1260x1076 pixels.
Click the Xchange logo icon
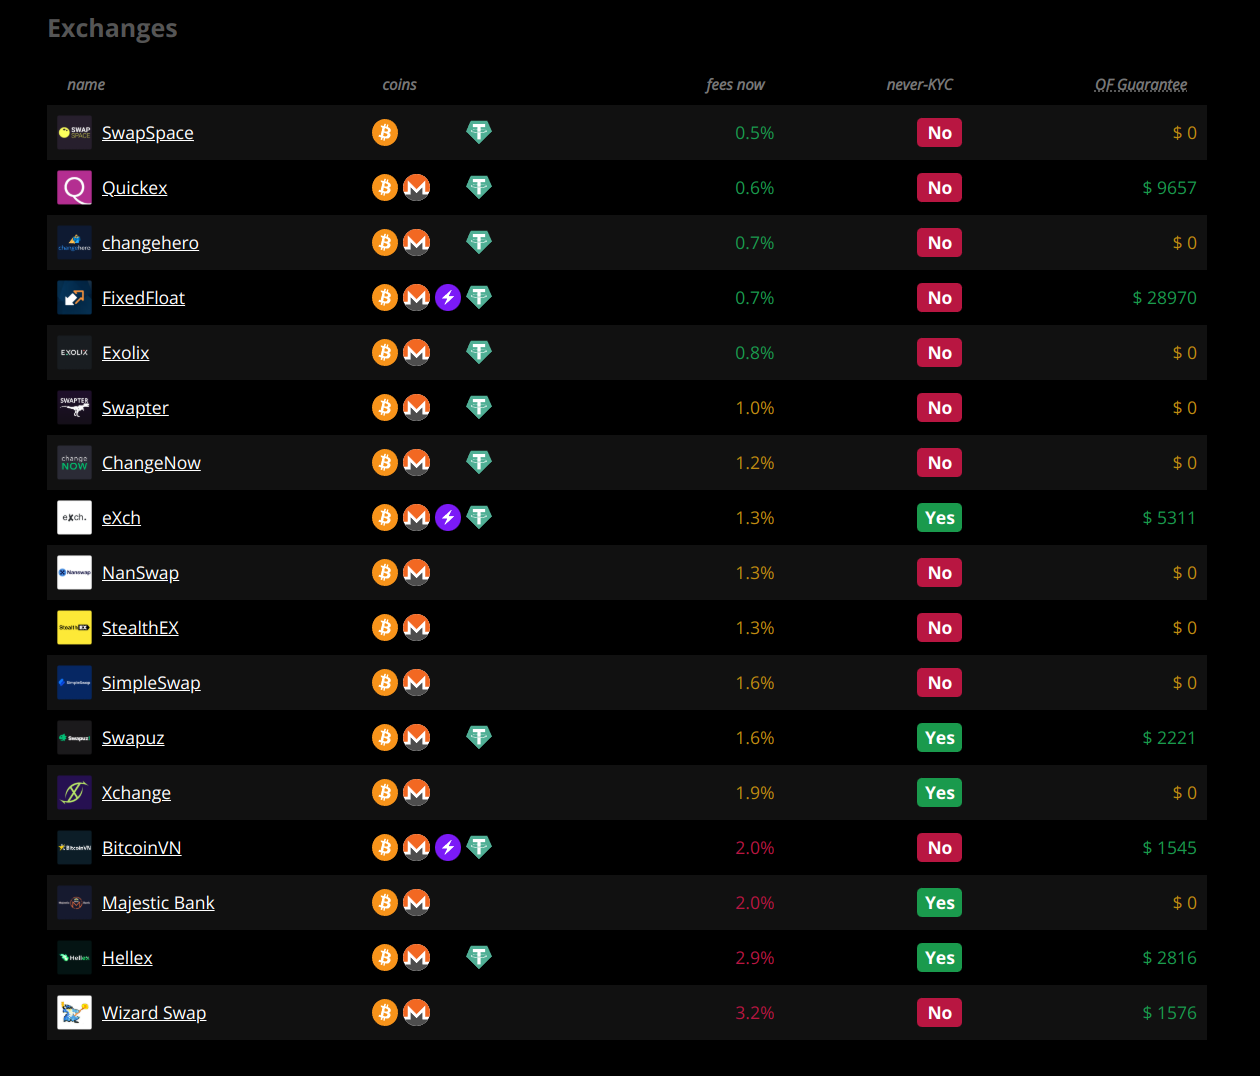point(74,793)
